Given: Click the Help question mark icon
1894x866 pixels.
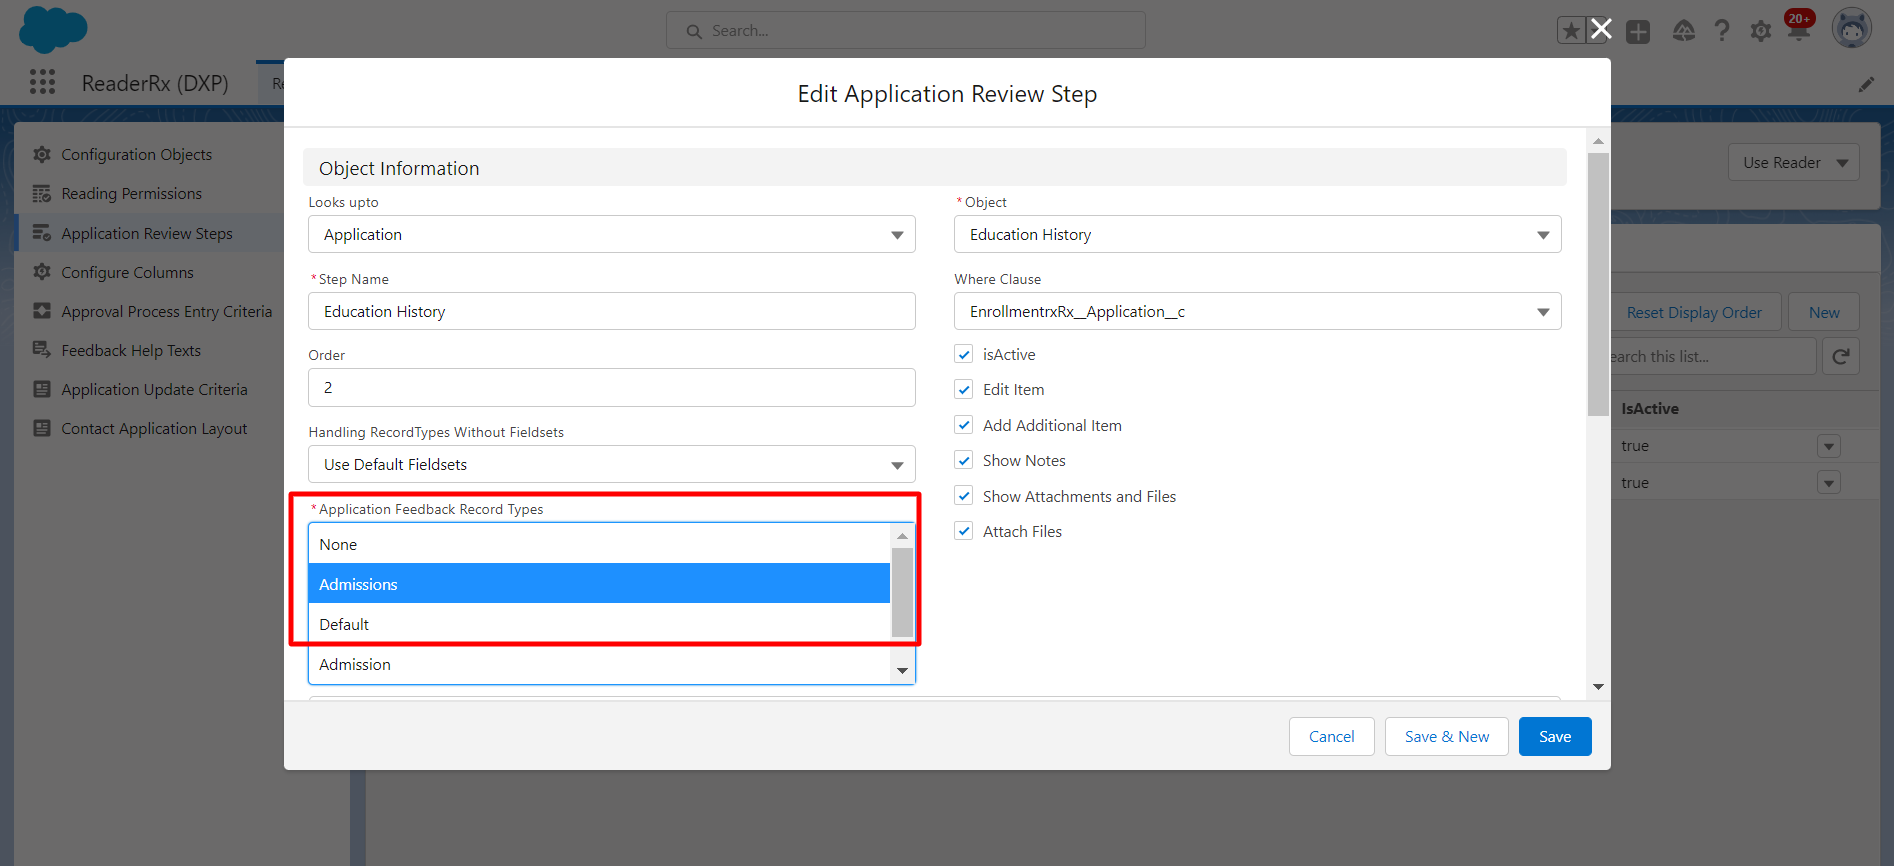Looking at the screenshot, I should [x=1722, y=31].
